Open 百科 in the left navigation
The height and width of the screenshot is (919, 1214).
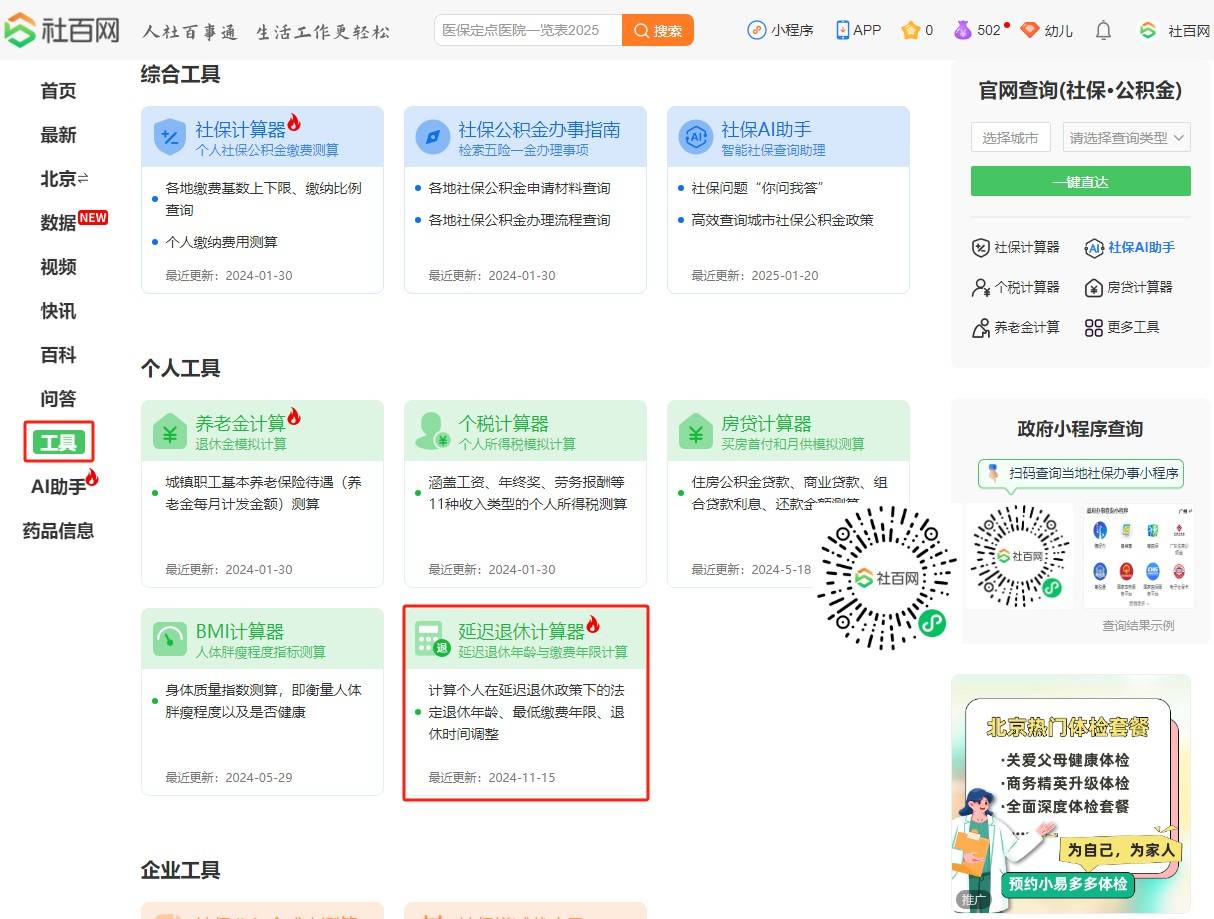click(x=58, y=355)
